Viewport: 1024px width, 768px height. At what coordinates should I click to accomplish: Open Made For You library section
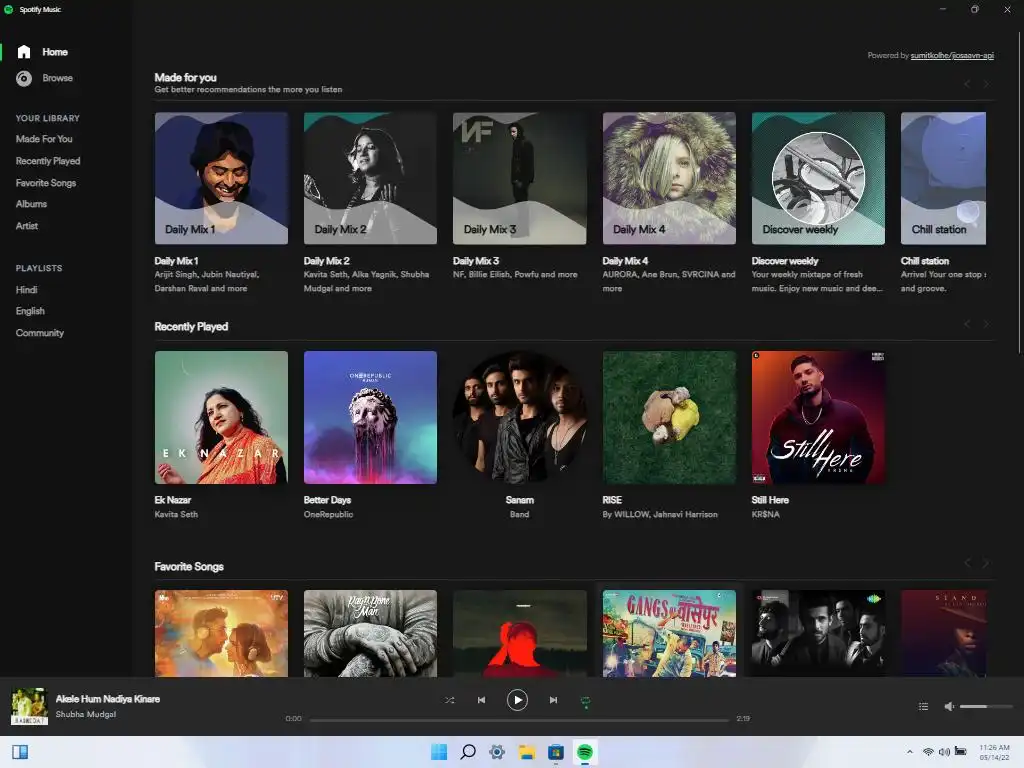[x=44, y=138]
